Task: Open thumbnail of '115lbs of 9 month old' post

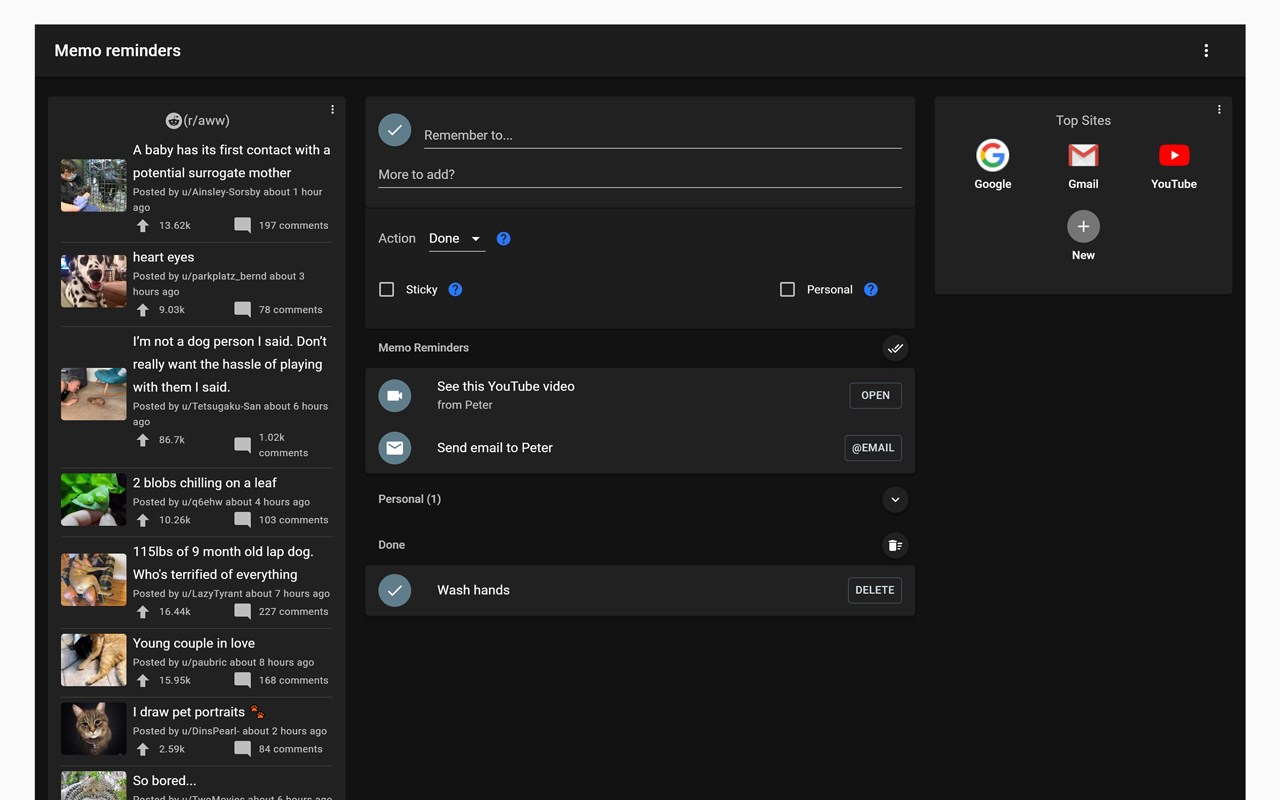Action: pyautogui.click(x=94, y=580)
